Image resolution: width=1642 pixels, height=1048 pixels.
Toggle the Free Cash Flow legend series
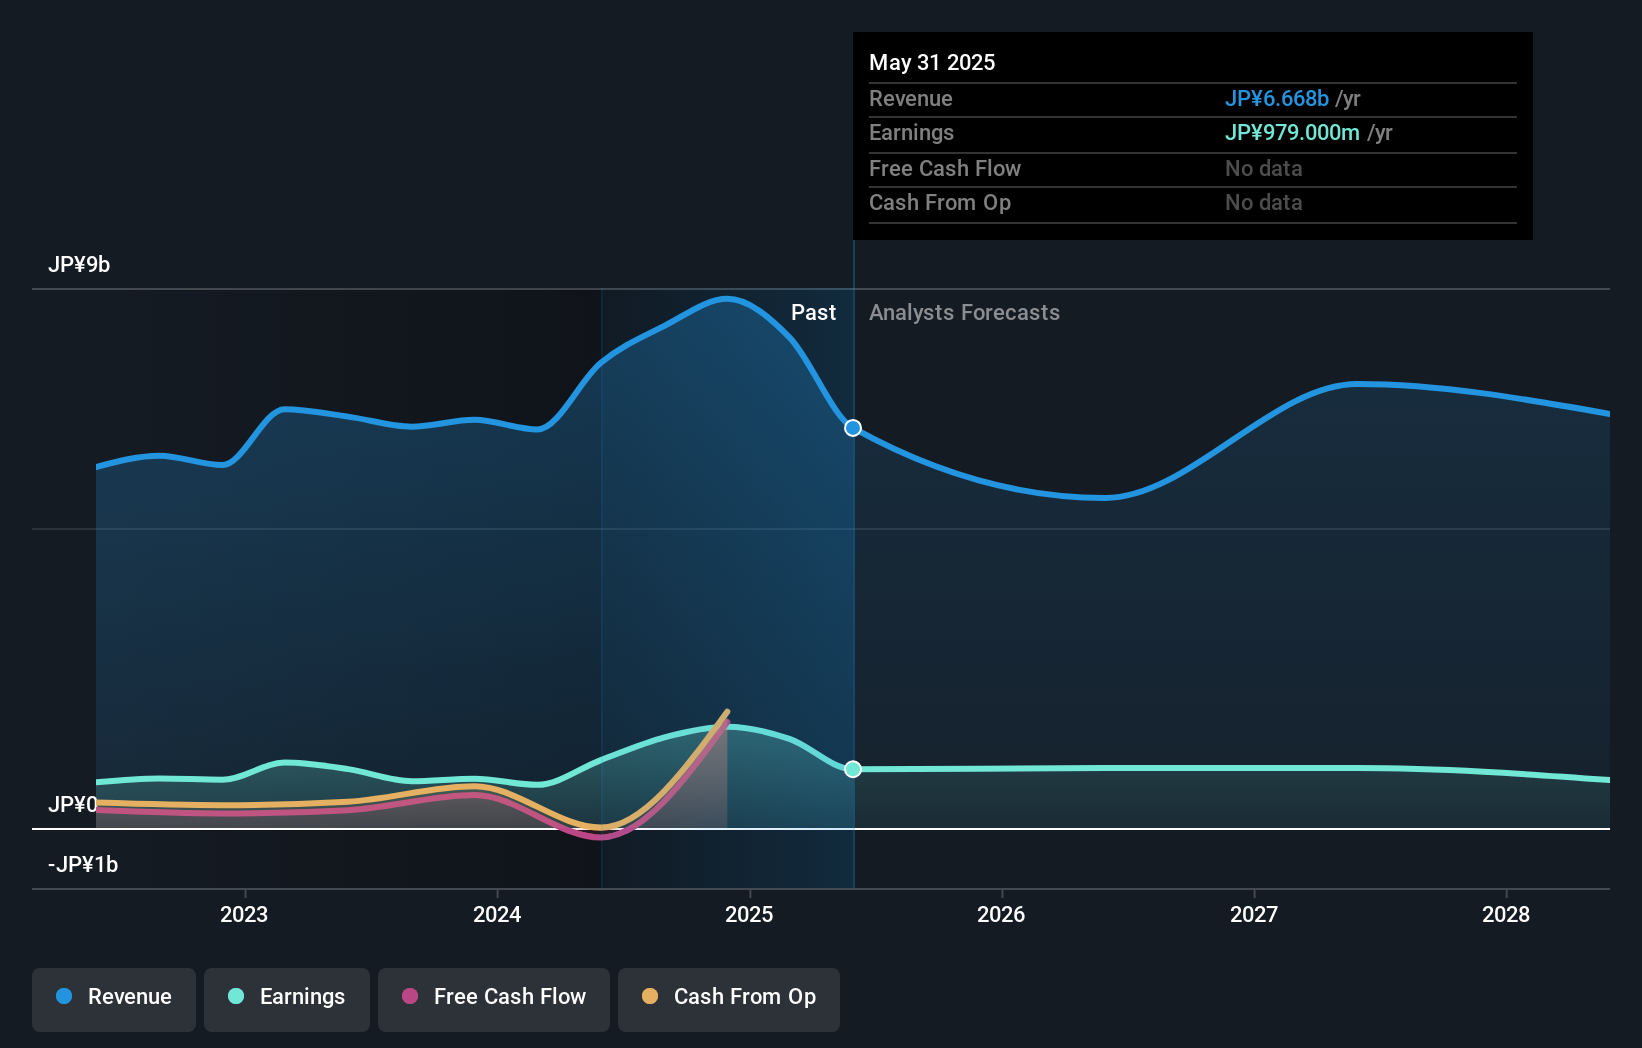[x=494, y=999]
